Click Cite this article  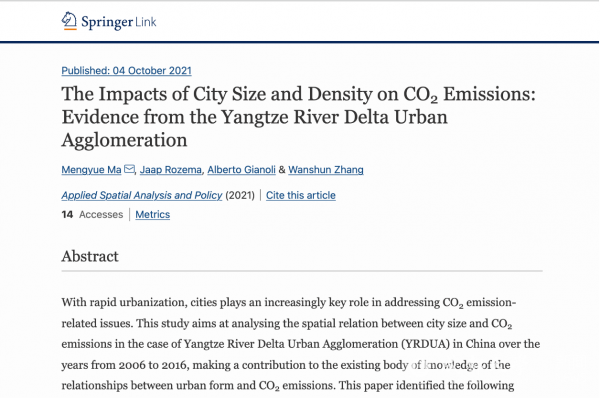pos(301,195)
